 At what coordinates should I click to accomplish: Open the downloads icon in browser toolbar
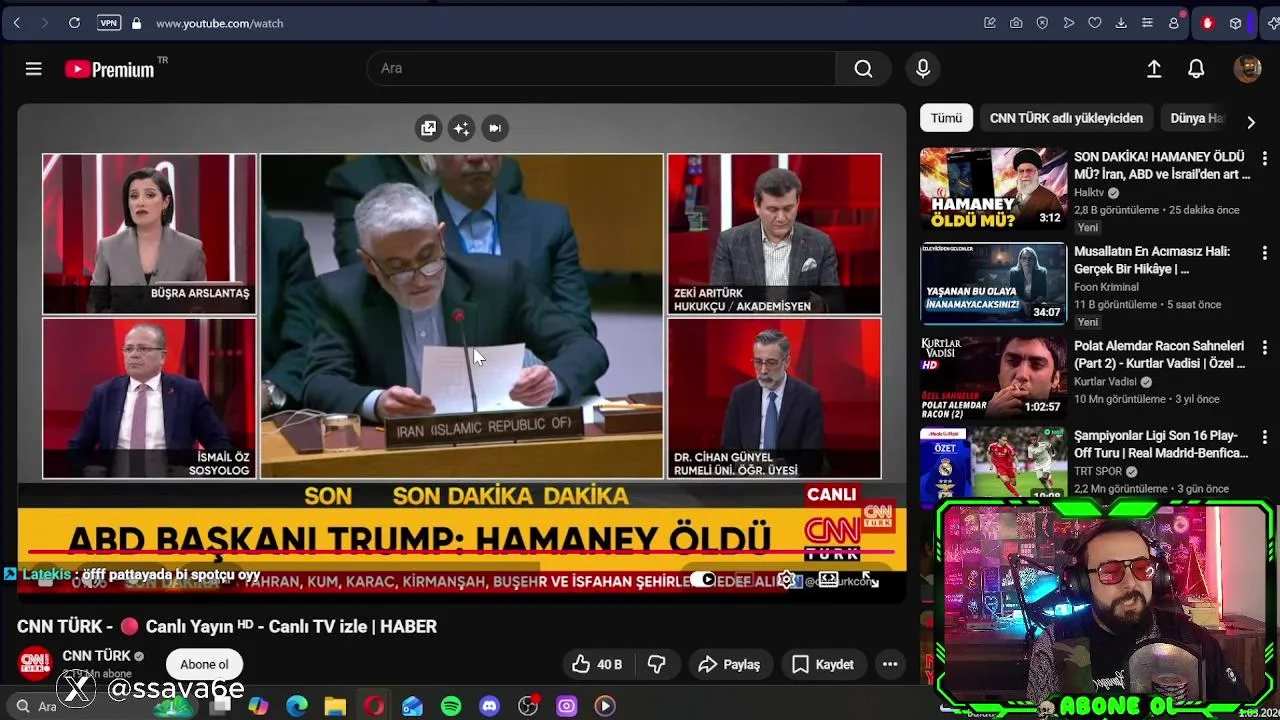[x=1121, y=23]
